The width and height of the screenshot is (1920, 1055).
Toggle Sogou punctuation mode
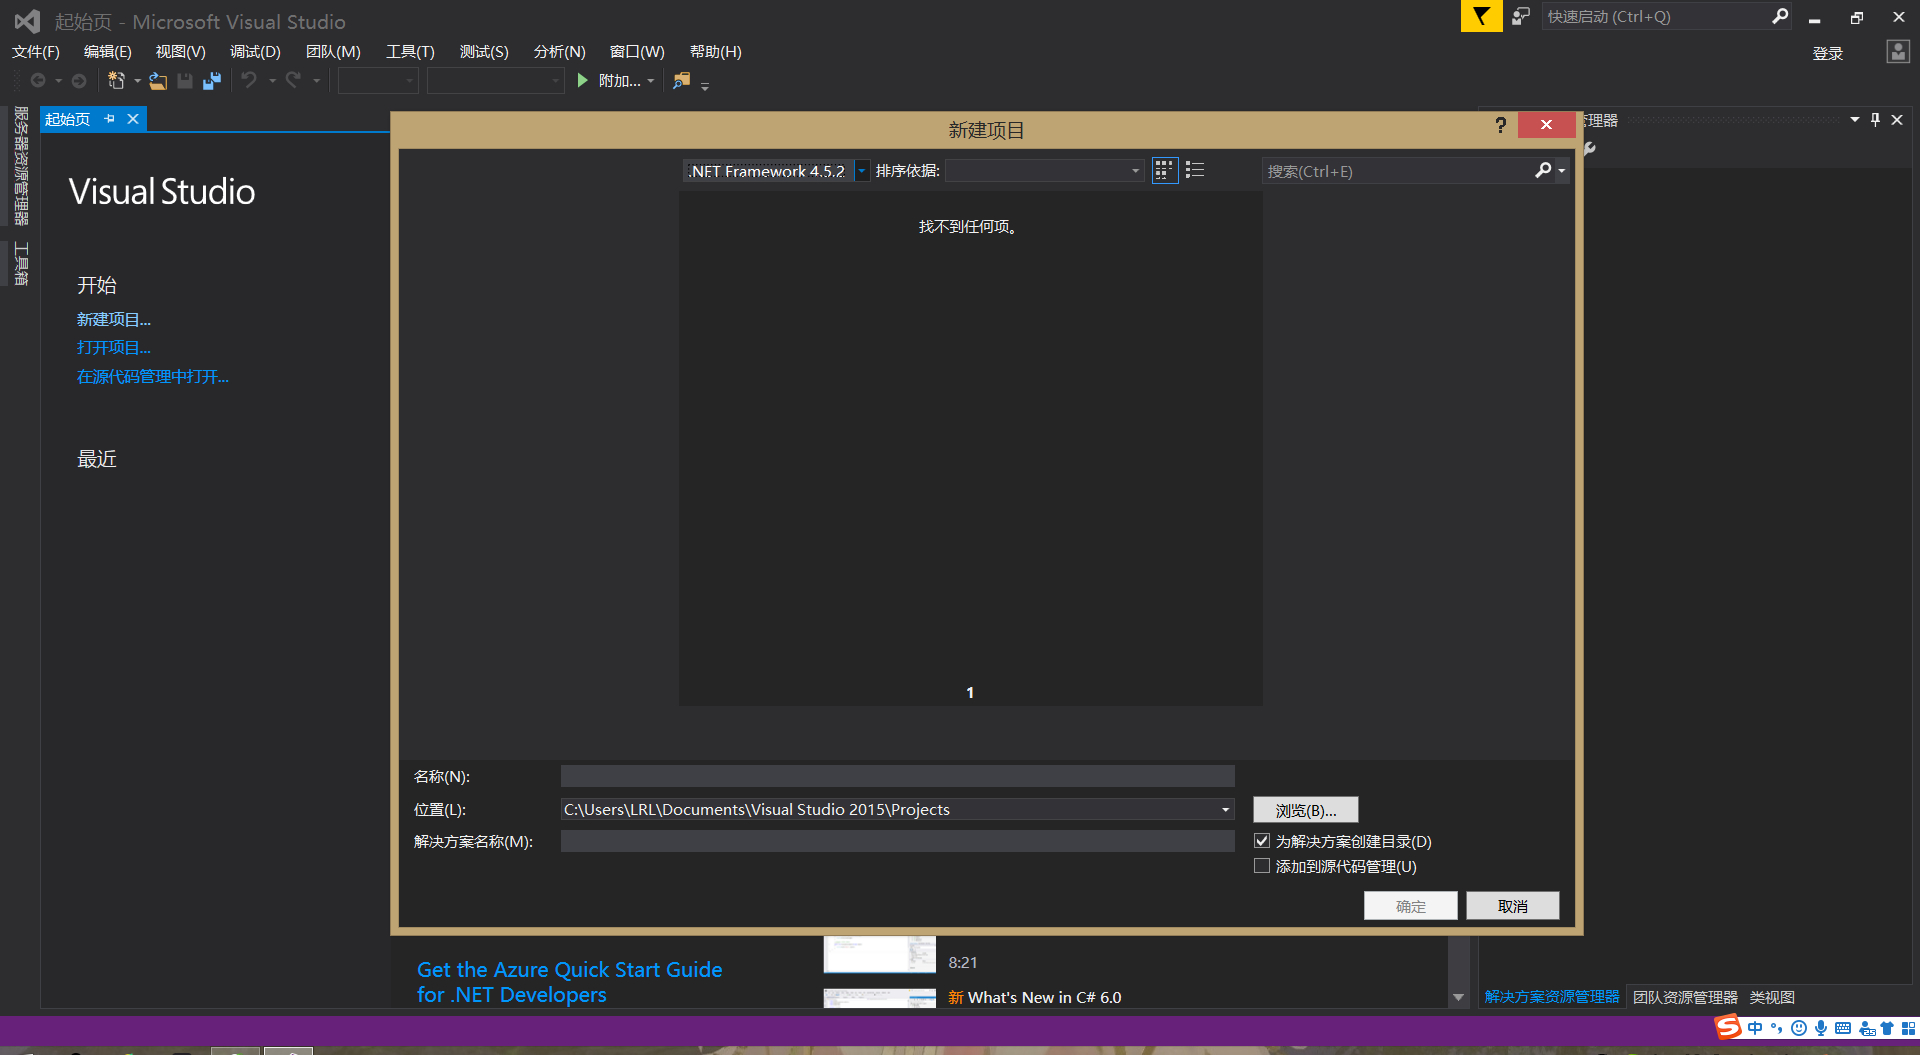[1777, 1028]
